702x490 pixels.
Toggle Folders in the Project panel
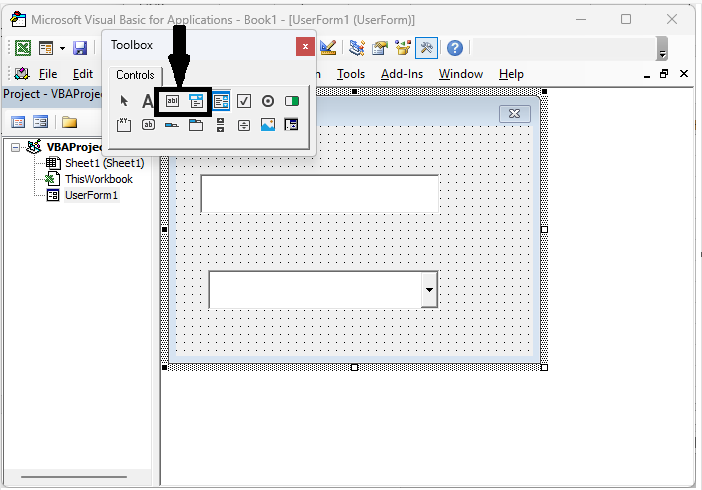[69, 122]
